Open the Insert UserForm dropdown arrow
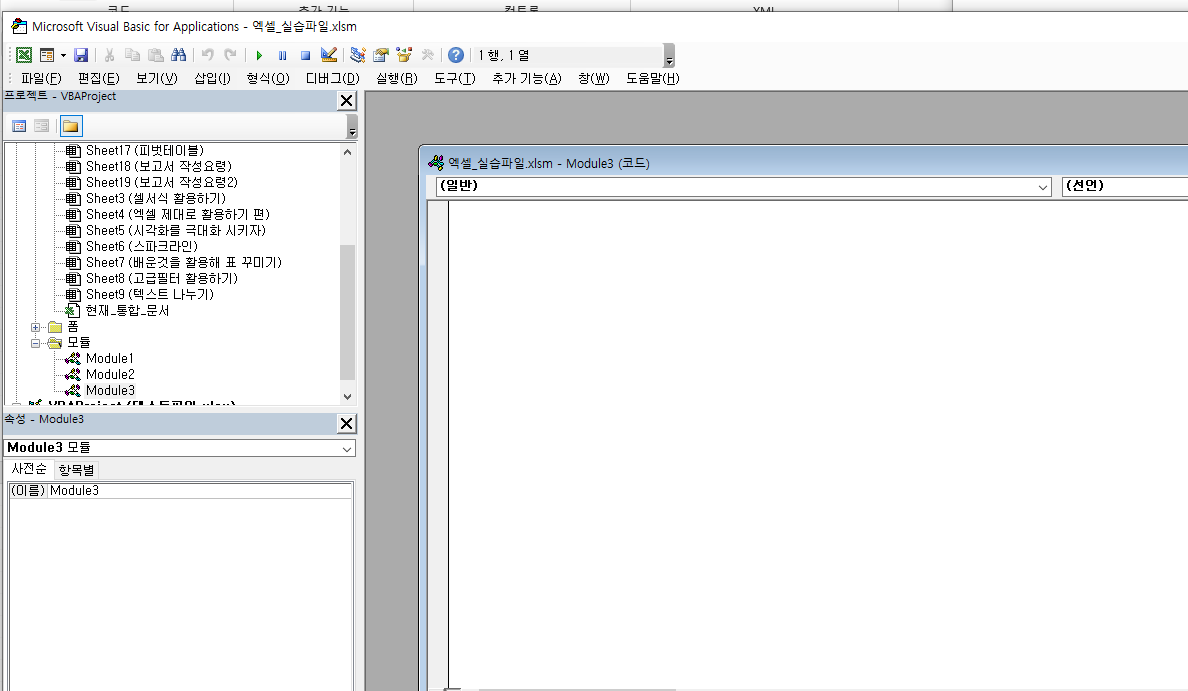Viewport: 1188px width, 691px height. click(63, 55)
